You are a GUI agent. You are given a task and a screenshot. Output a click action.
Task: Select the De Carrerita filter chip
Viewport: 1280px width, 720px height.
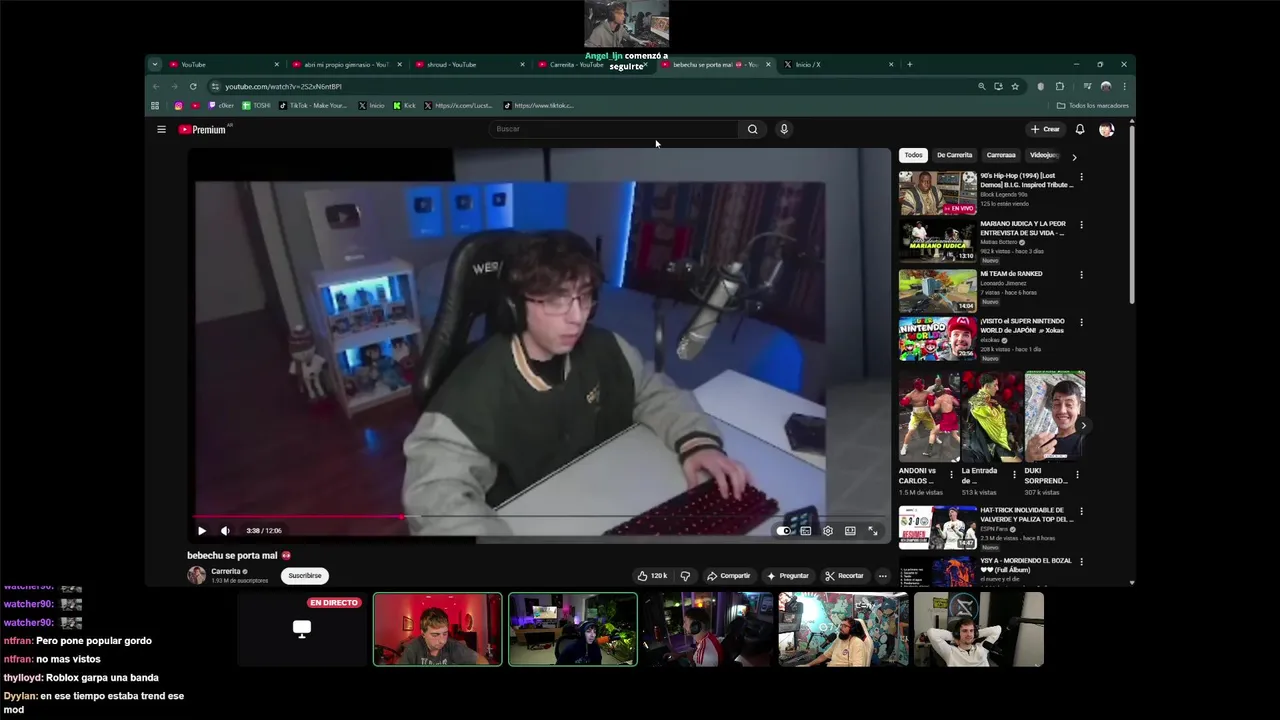tap(954, 155)
